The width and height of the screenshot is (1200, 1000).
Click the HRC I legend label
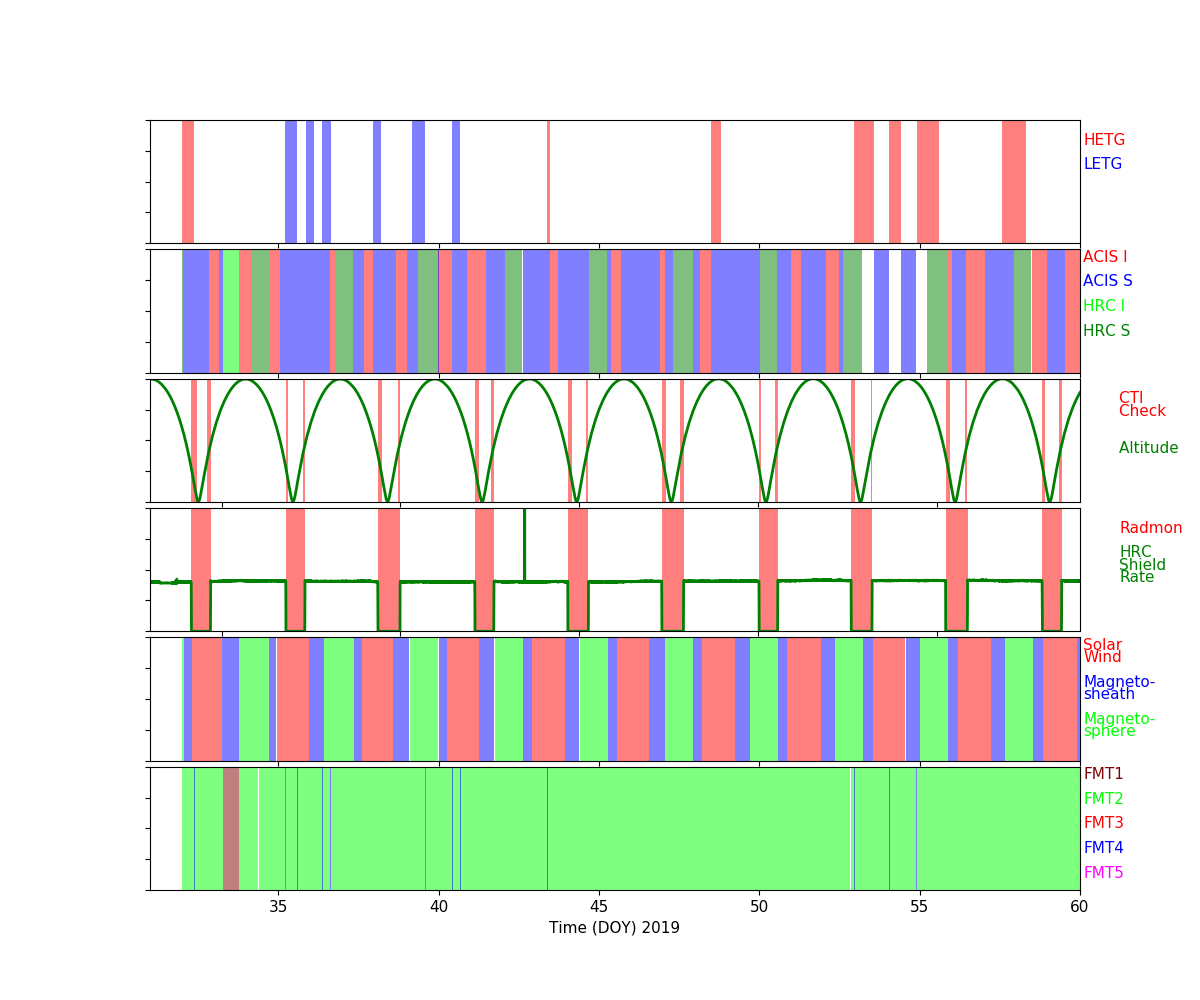point(1104,306)
